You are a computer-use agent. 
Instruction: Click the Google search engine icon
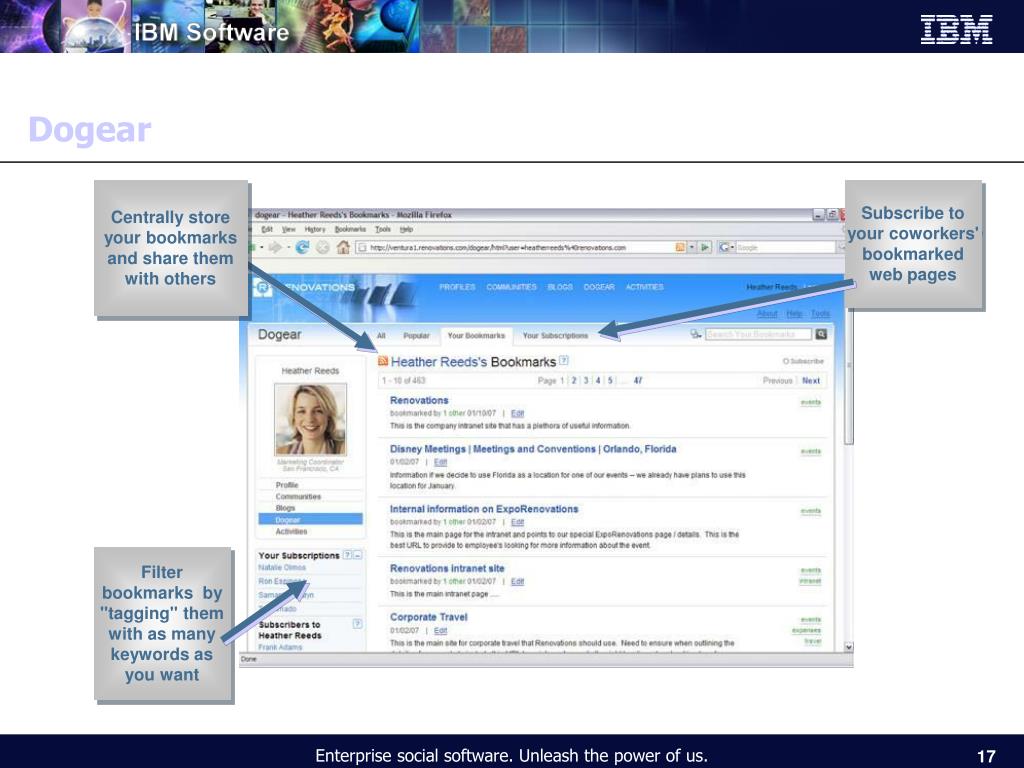(724, 248)
